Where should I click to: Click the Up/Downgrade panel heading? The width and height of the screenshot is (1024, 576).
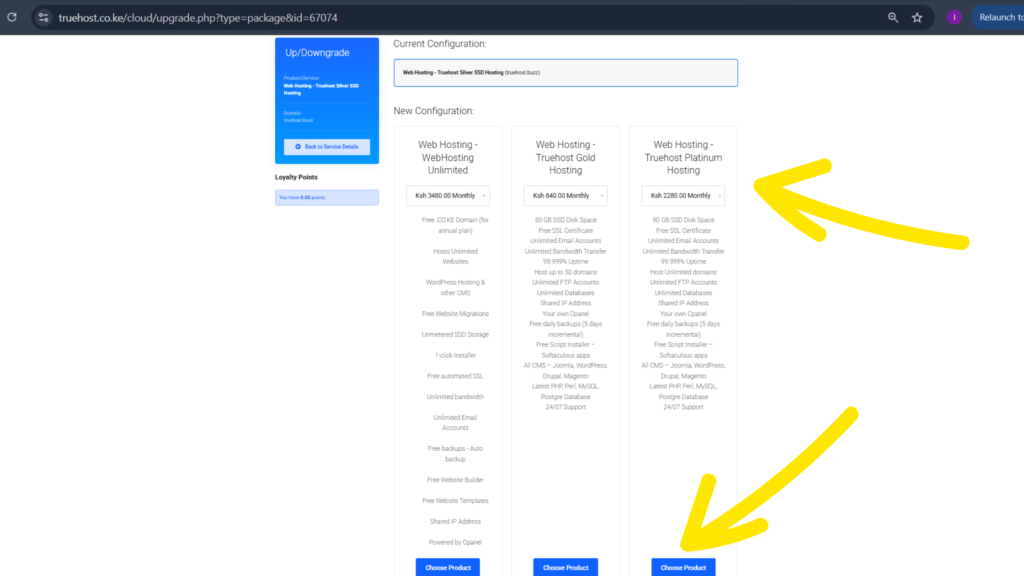pyautogui.click(x=317, y=53)
